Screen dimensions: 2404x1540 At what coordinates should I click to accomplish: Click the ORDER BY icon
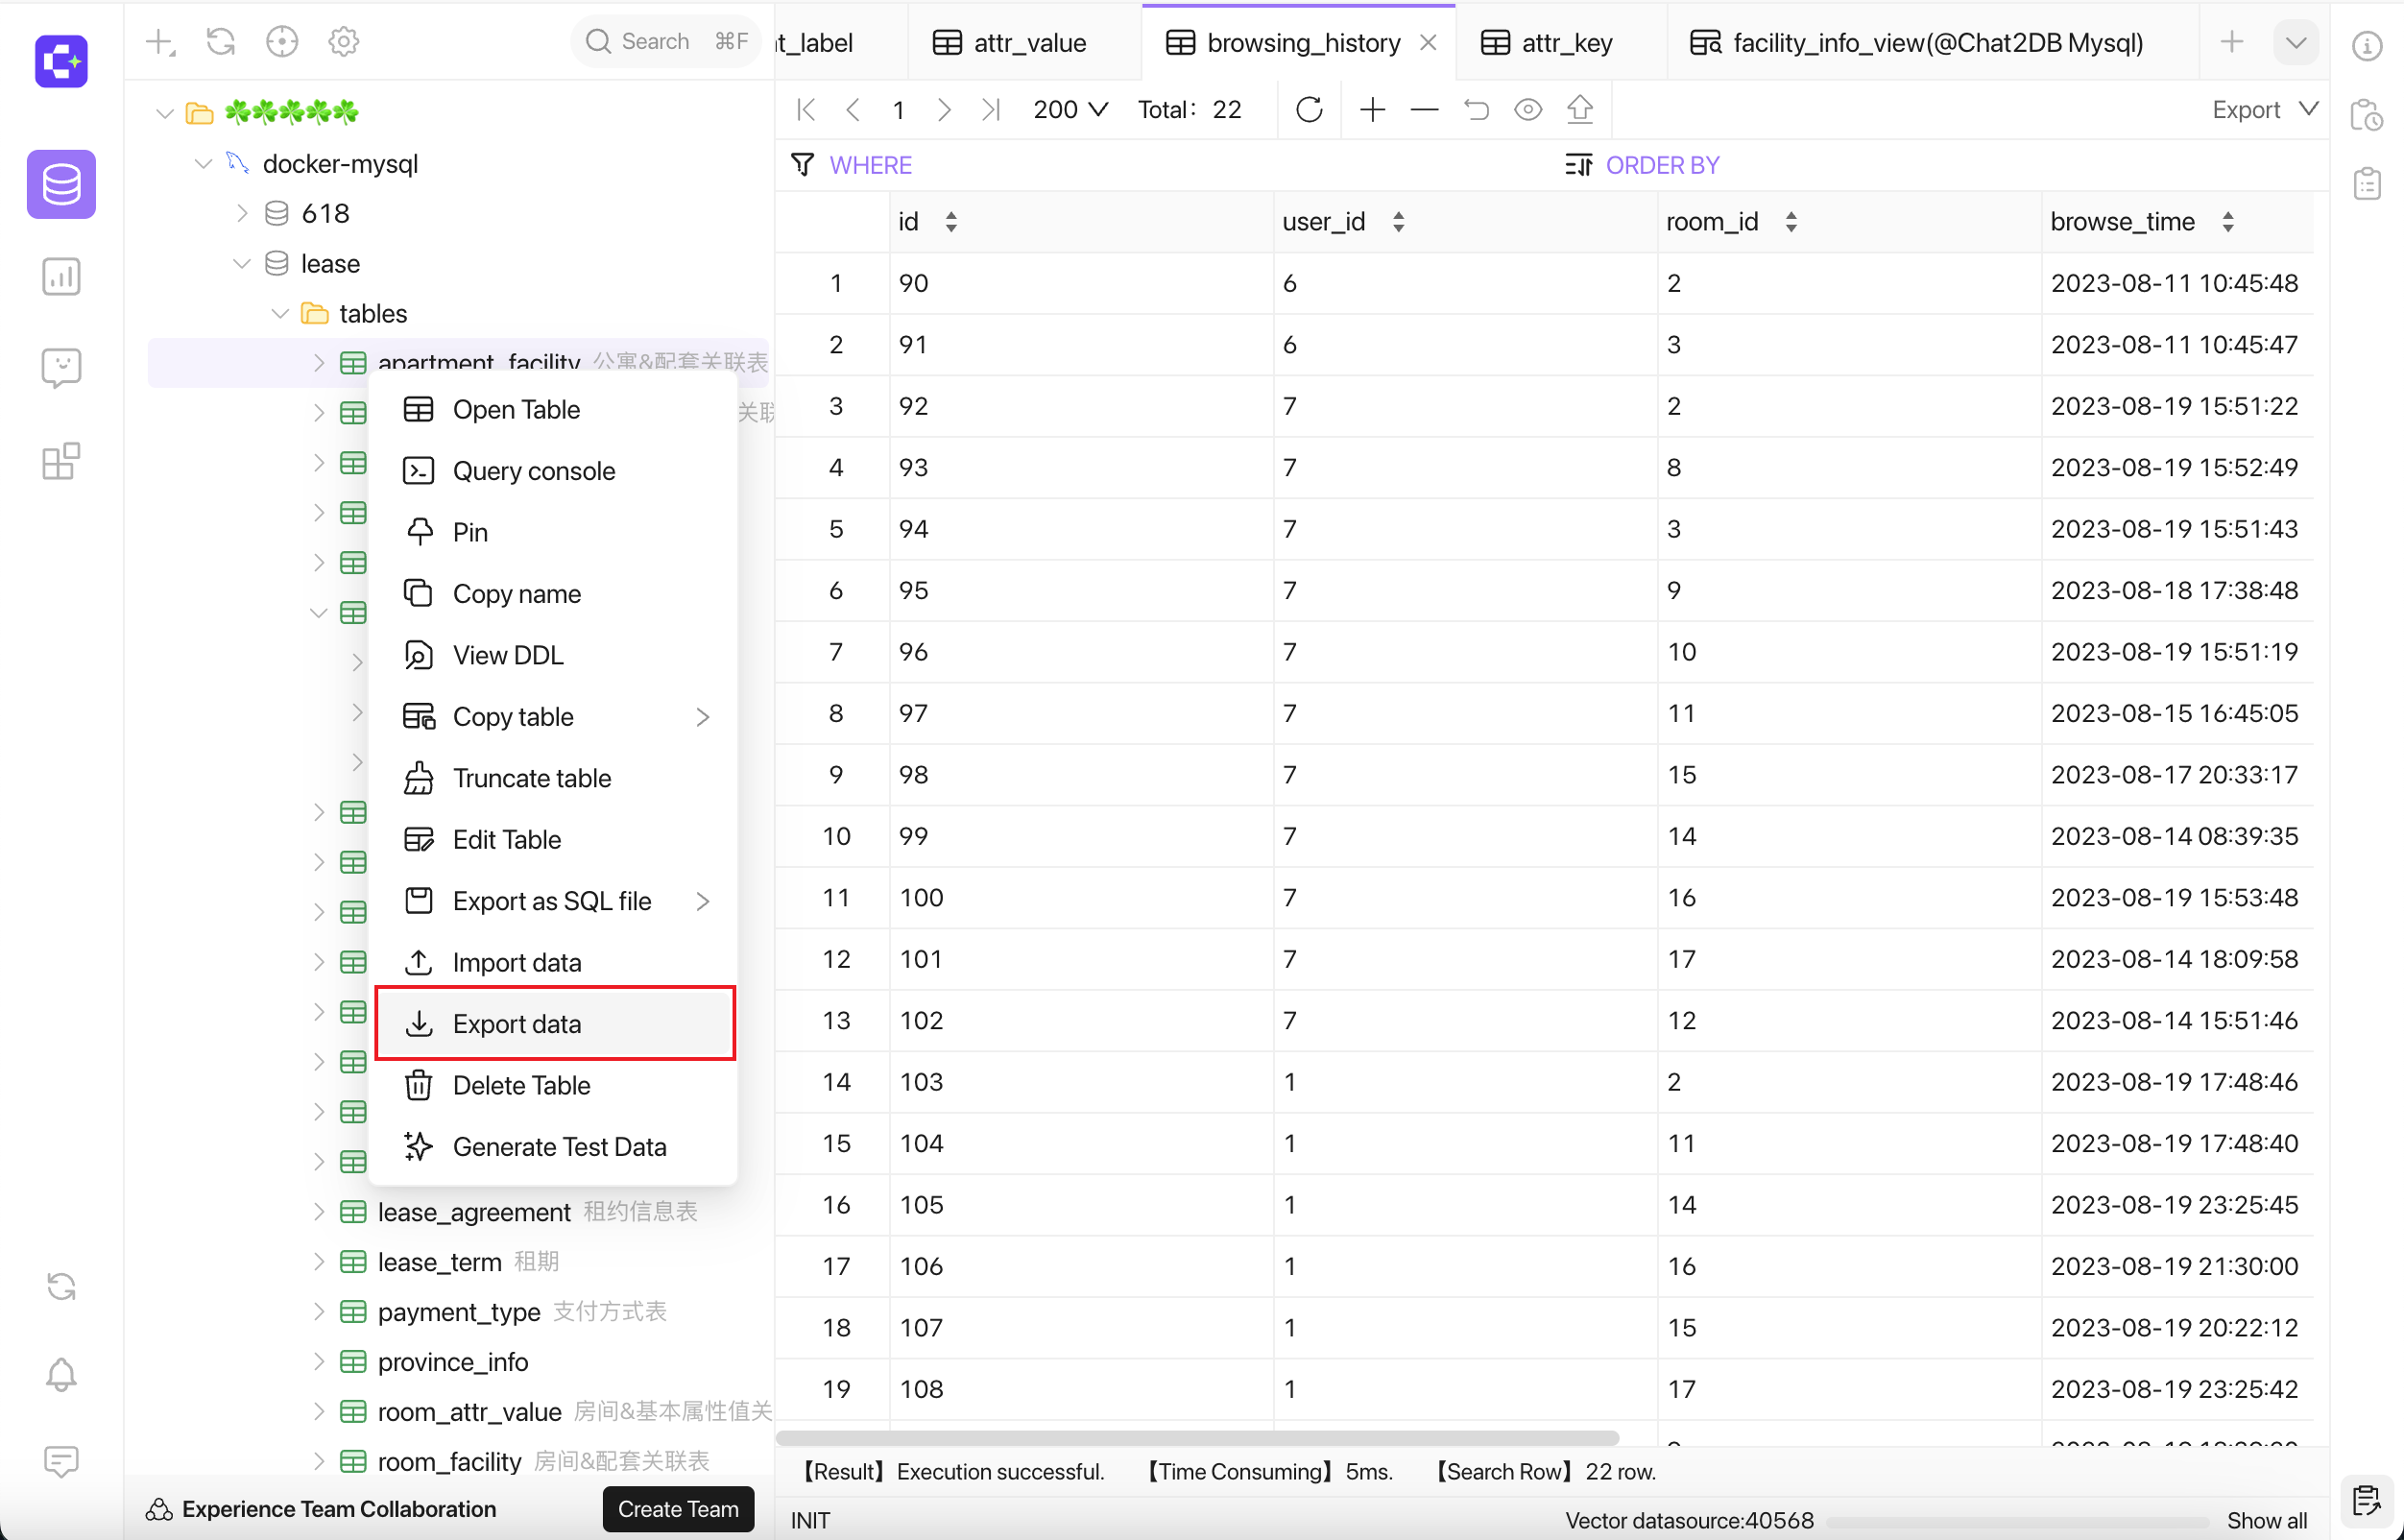pyautogui.click(x=1578, y=165)
